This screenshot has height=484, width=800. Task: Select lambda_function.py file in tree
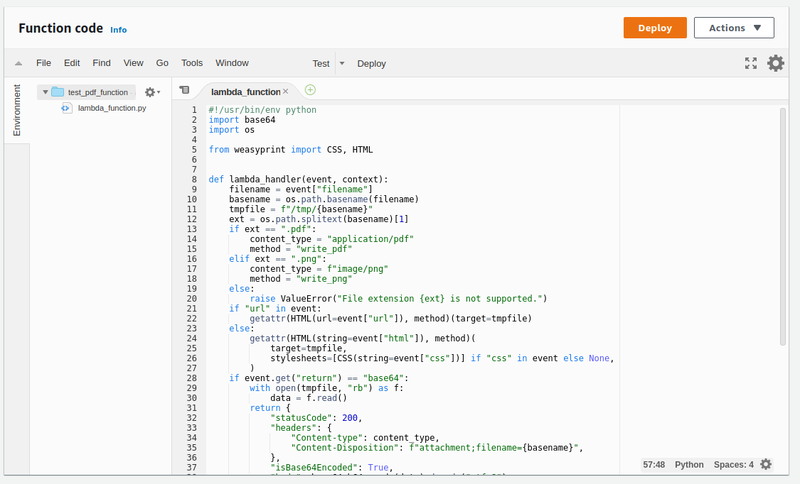click(111, 107)
